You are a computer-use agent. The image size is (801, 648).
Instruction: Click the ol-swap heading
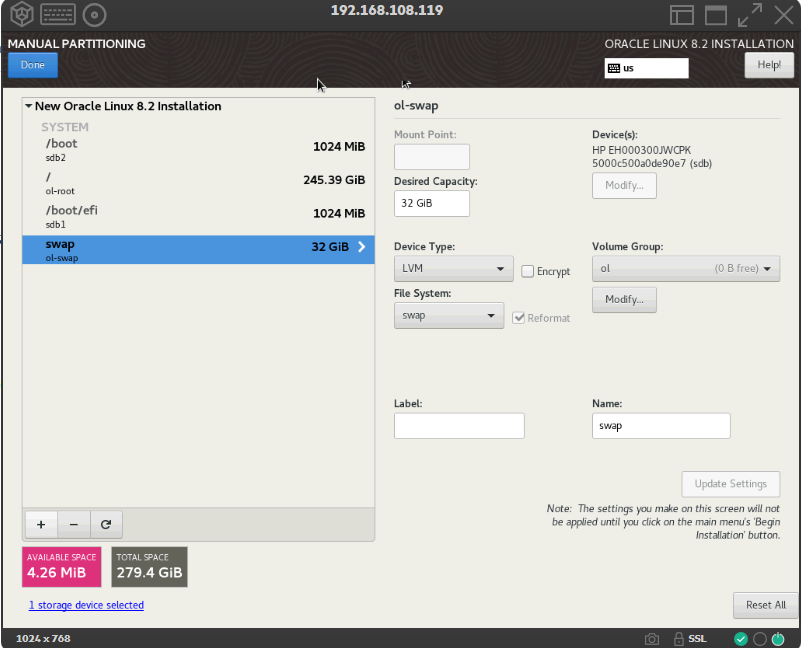coord(416,106)
